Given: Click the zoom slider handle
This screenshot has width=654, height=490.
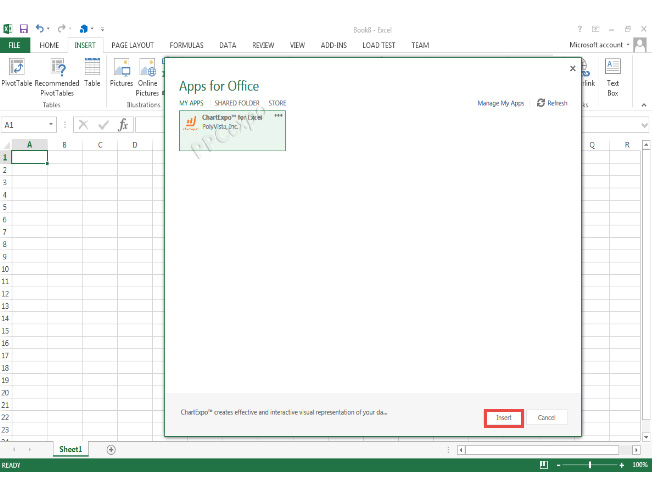Looking at the screenshot, I should point(590,465).
